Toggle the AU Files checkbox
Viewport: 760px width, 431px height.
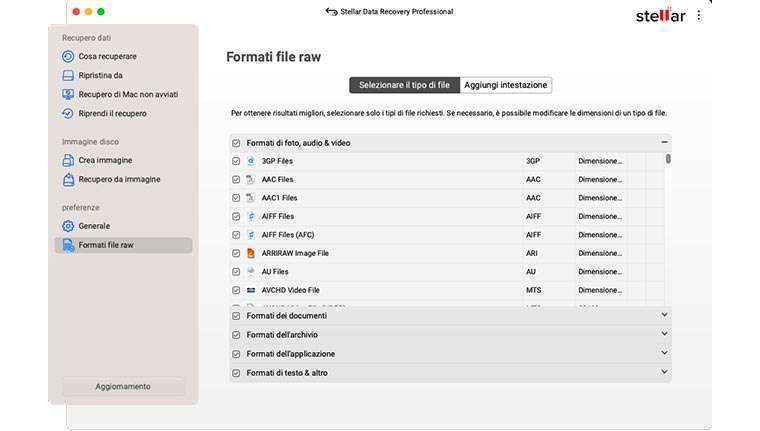click(236, 271)
